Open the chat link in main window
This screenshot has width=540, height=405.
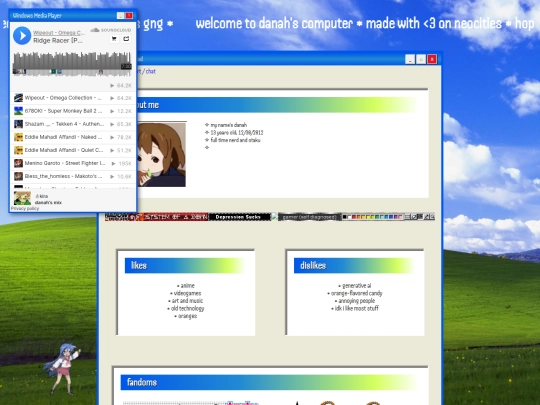150,71
